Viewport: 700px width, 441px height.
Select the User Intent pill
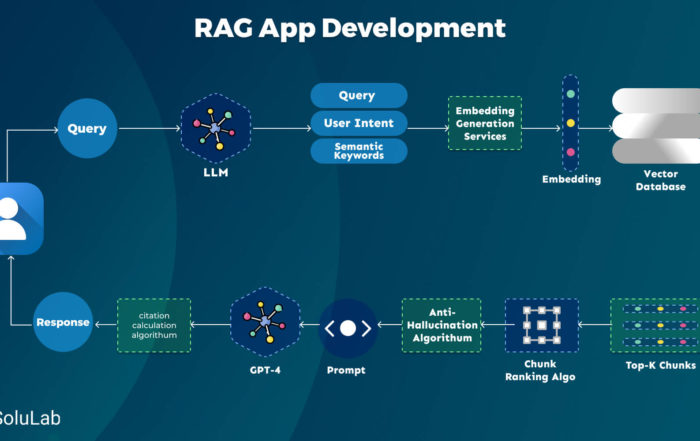pyautogui.click(x=359, y=123)
